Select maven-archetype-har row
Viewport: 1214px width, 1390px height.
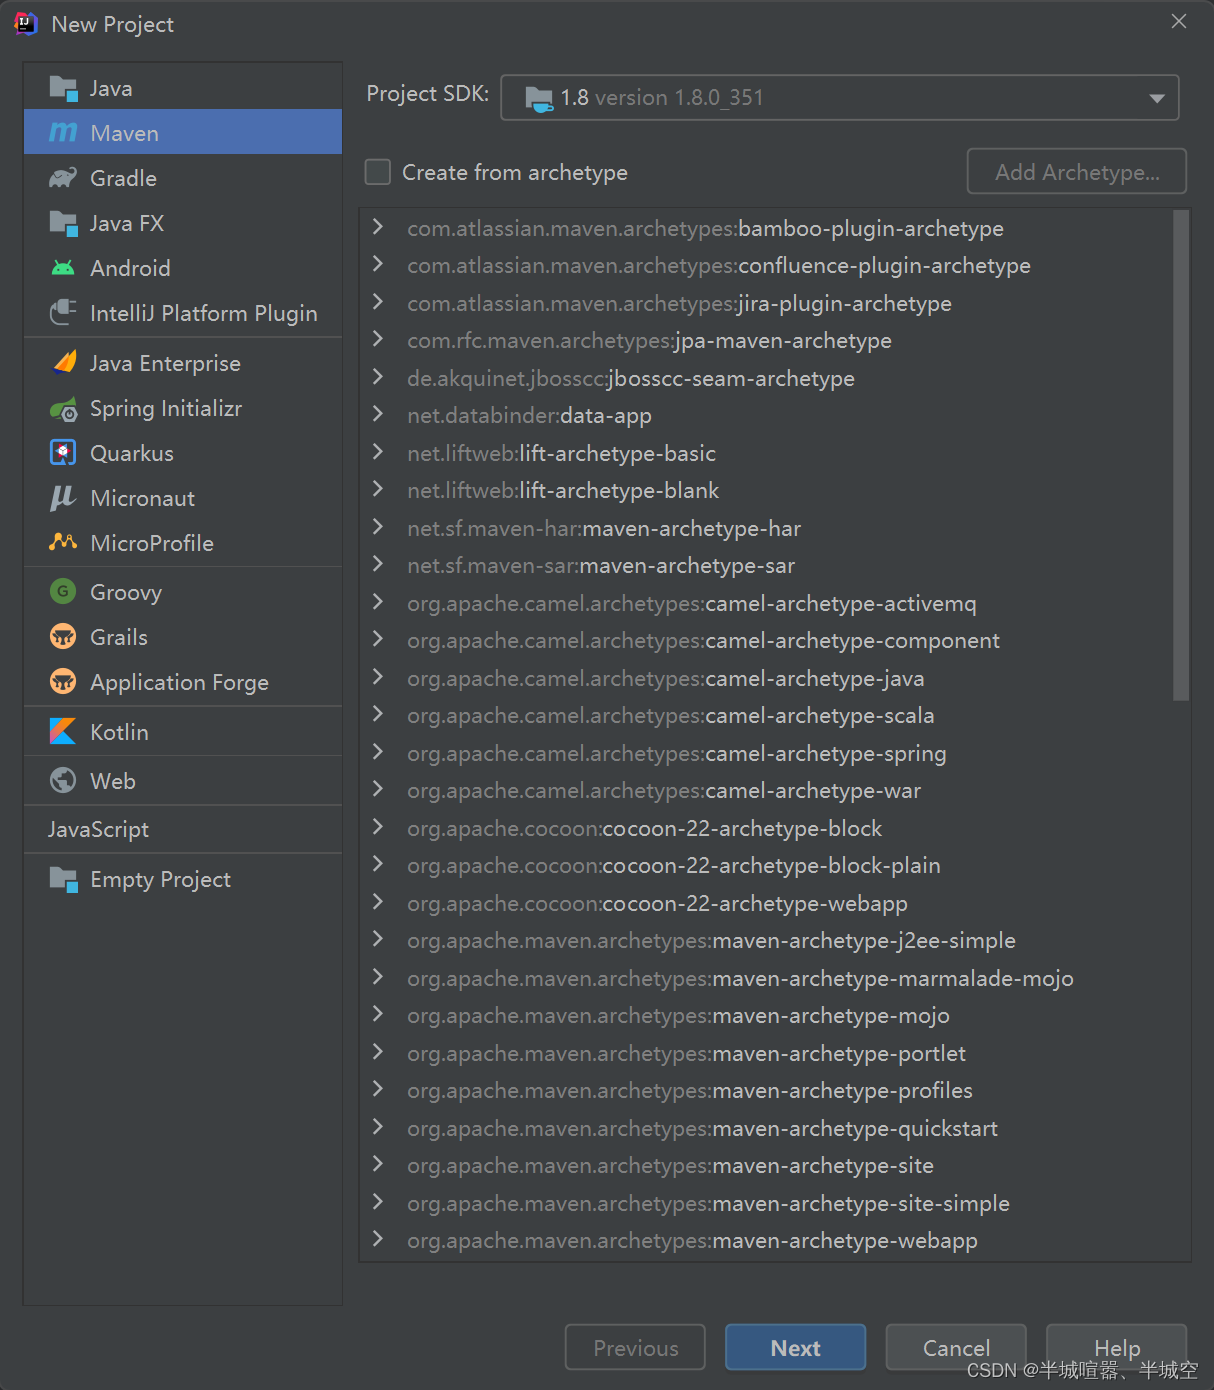(x=766, y=528)
